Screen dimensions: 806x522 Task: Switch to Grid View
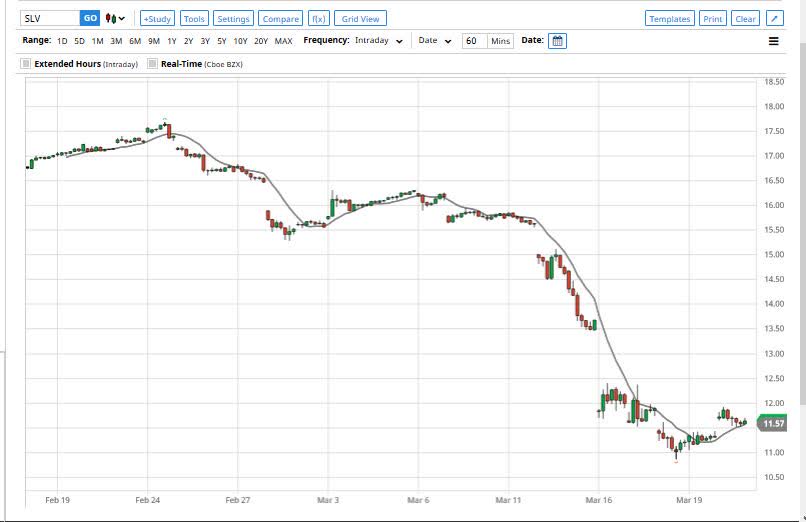(360, 18)
